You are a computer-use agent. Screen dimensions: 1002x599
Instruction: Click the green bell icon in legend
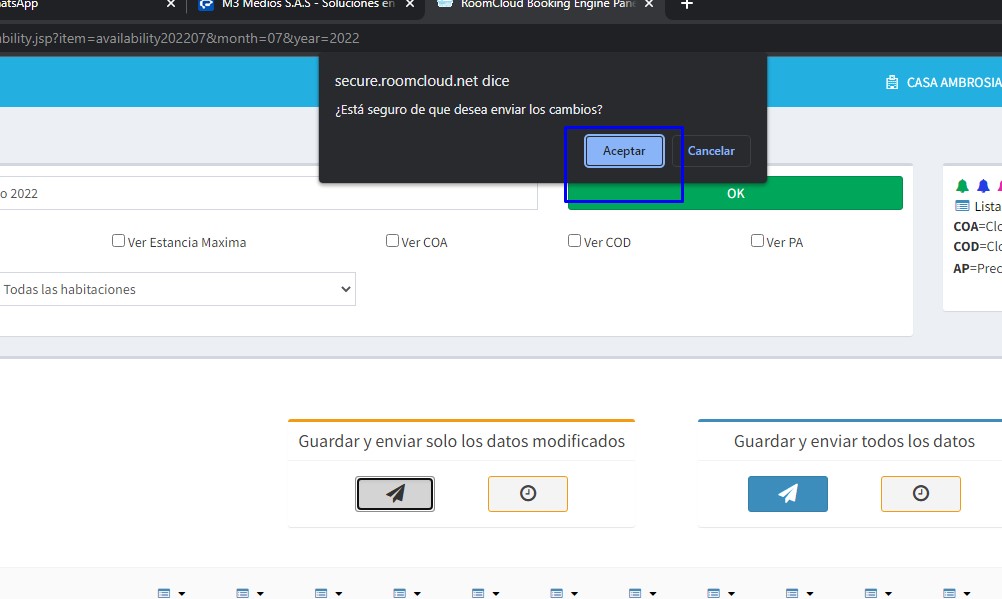(962, 186)
